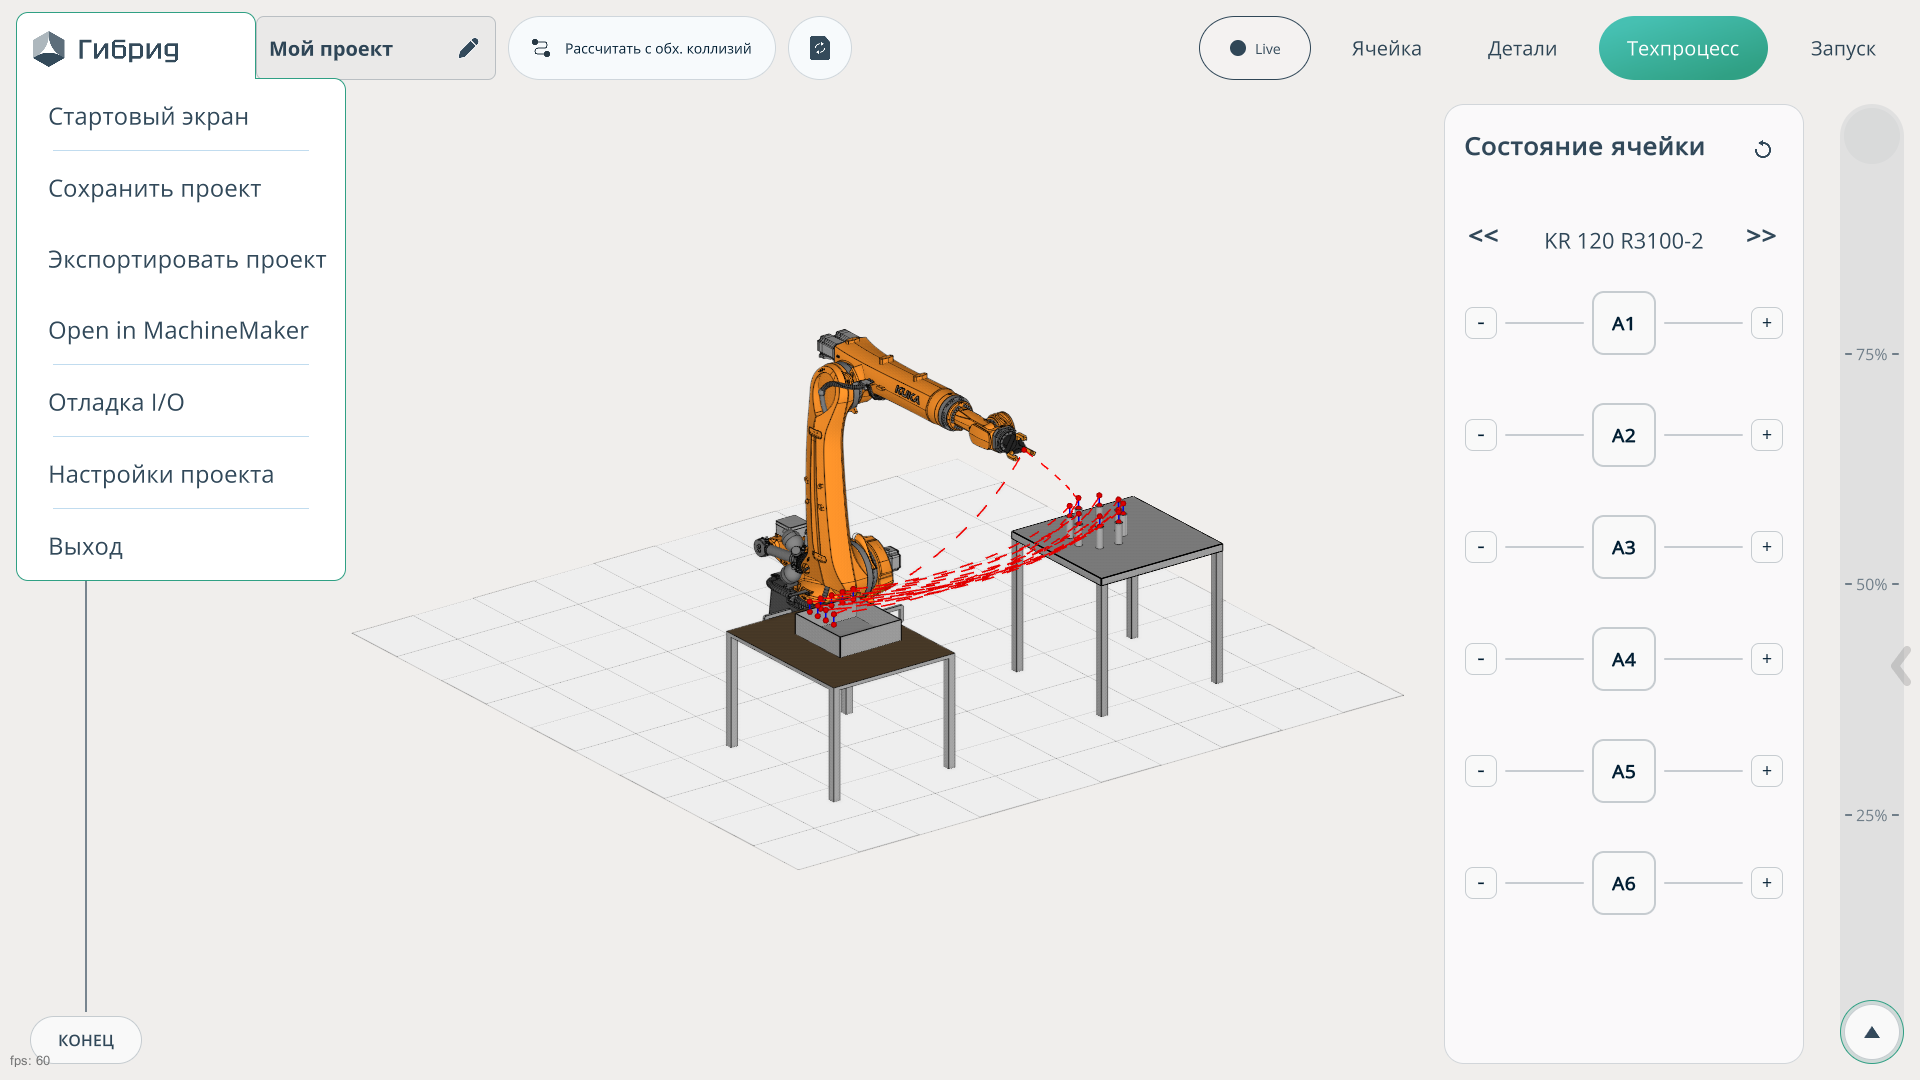Click the plus button for axis A1
This screenshot has height=1080, width=1920.
pyautogui.click(x=1766, y=323)
